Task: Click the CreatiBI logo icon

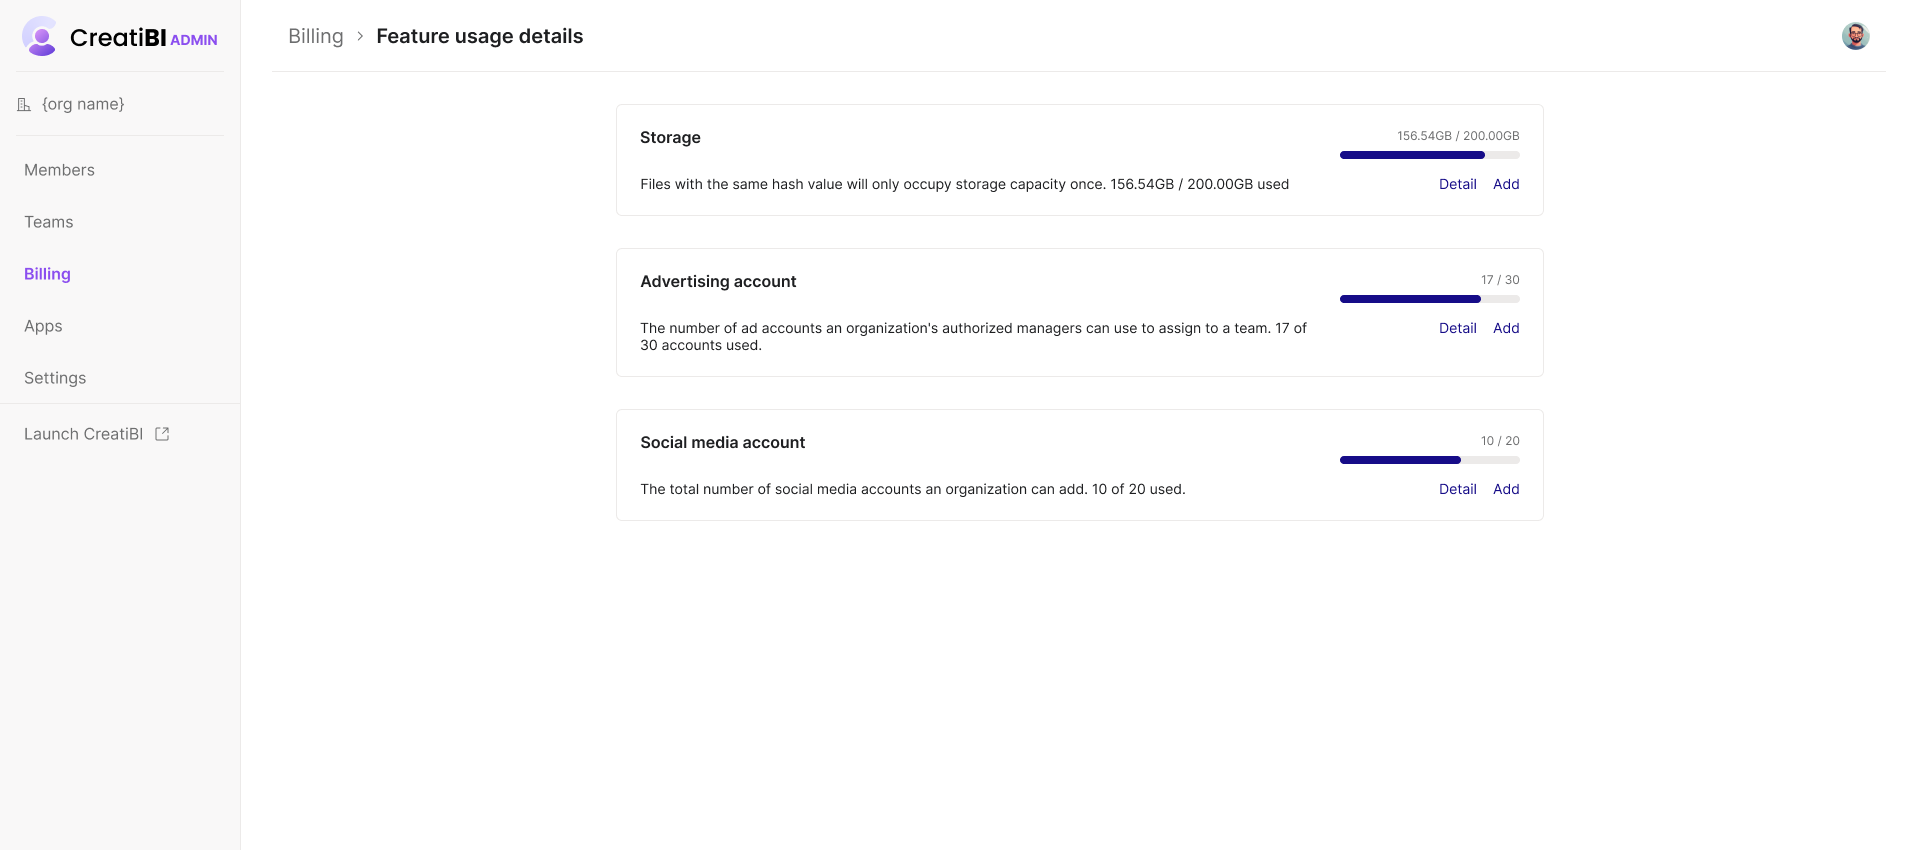Action: [x=41, y=37]
